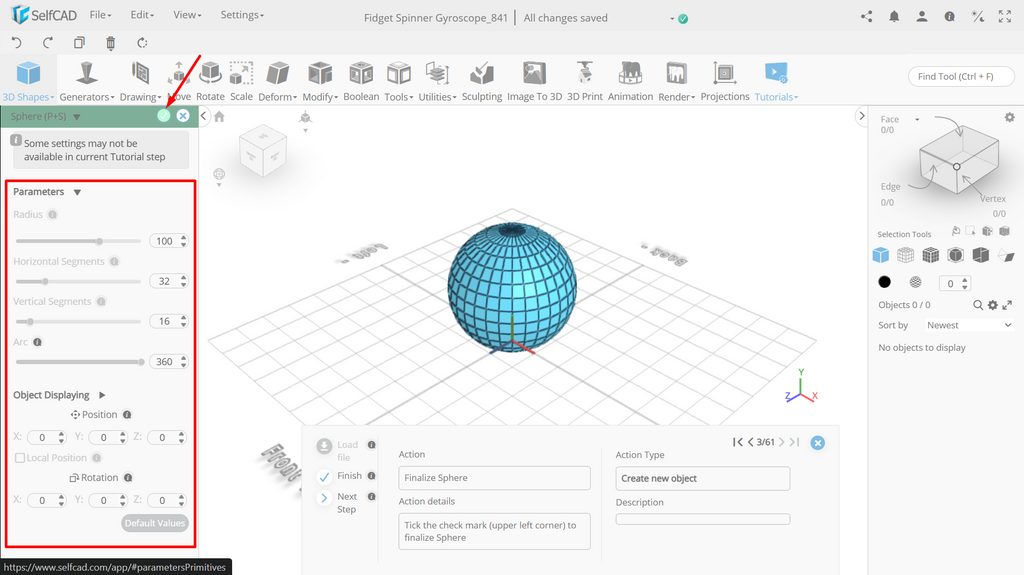This screenshot has width=1024, height=575.
Task: Select solid cube selection mode
Action: [x=880, y=255]
